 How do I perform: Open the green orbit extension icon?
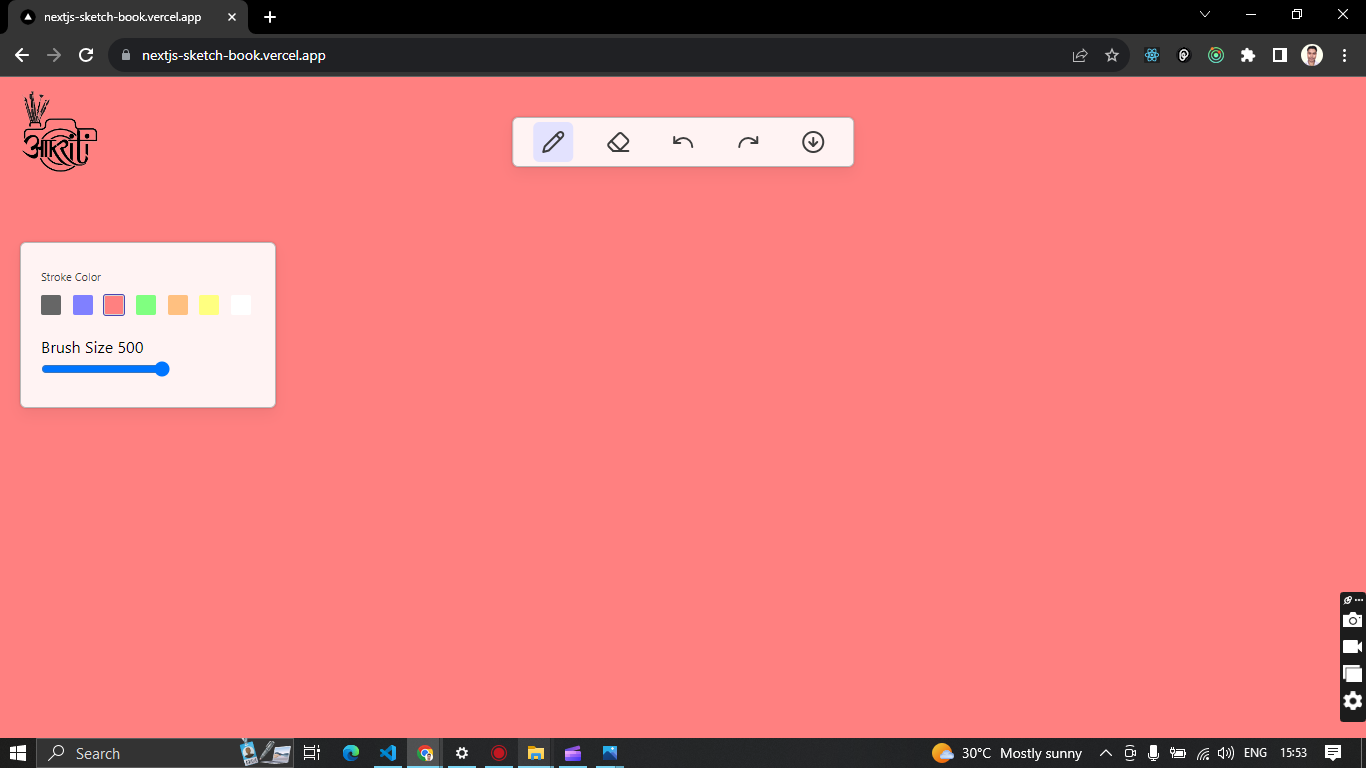click(1216, 55)
